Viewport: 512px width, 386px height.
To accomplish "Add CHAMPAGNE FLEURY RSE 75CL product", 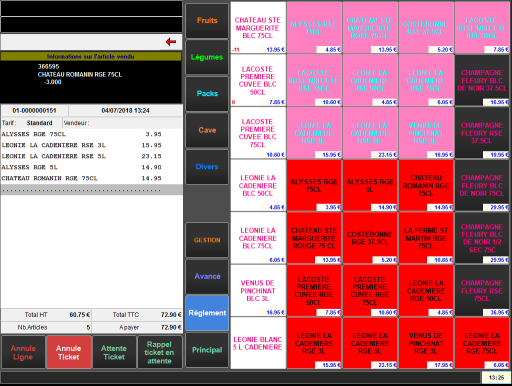I will (482, 290).
